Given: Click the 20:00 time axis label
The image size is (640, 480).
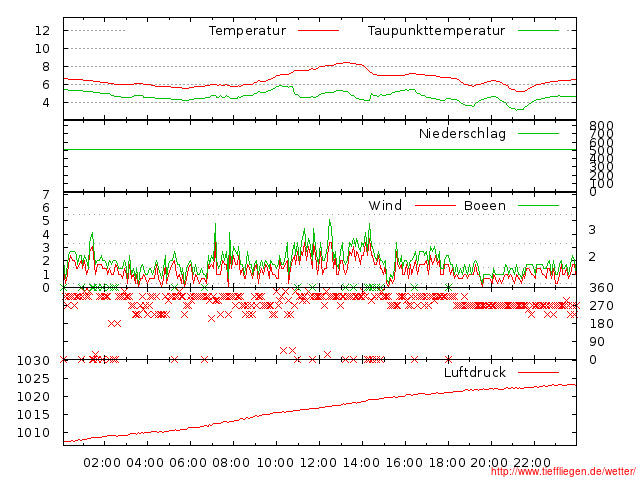Looking at the screenshot, I should click(x=489, y=463).
